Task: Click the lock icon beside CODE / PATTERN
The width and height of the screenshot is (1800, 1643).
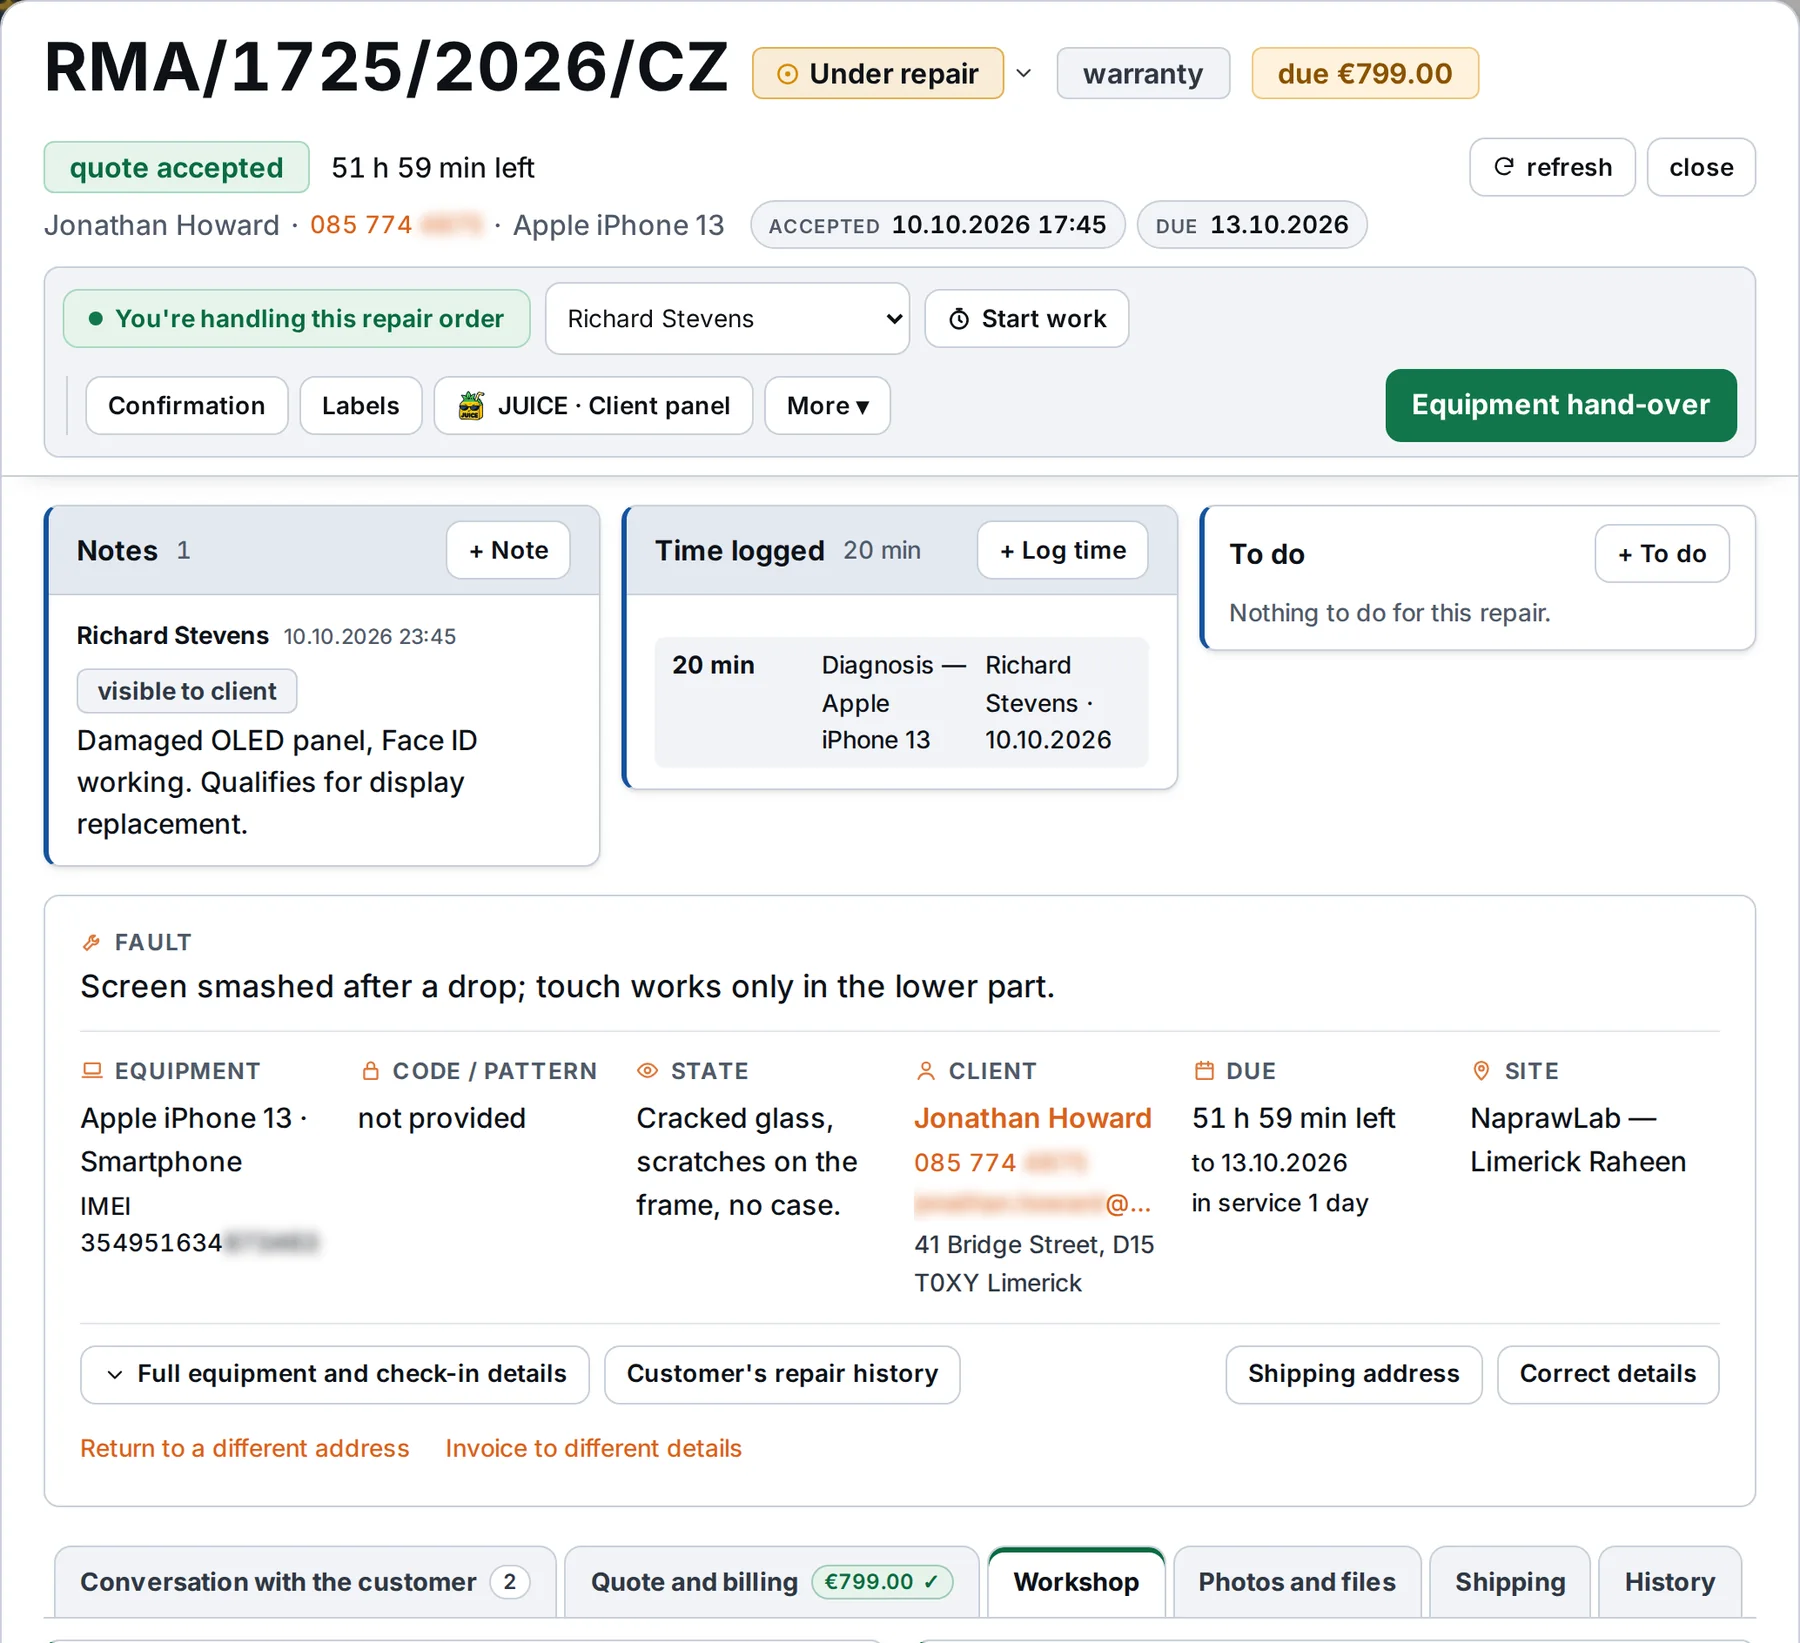Action: click(x=370, y=1071)
